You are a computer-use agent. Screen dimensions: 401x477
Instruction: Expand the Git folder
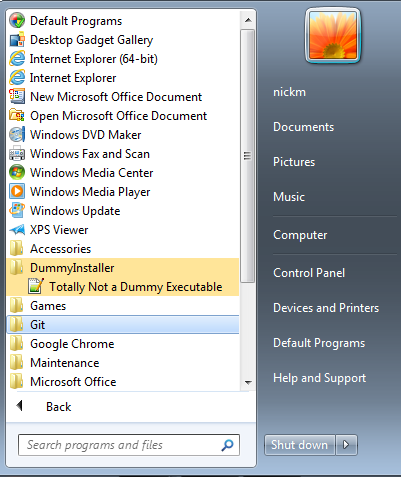pyautogui.click(x=123, y=325)
